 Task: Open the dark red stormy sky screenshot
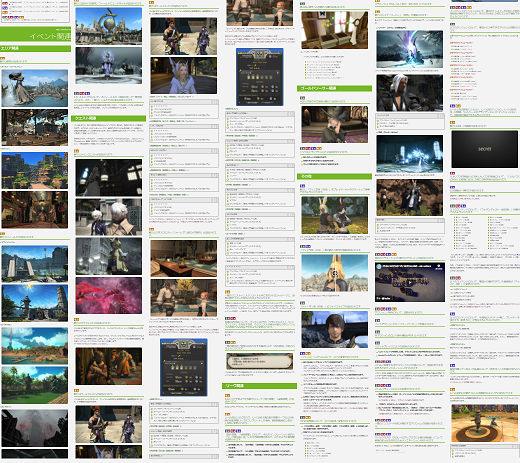pos(35,428)
